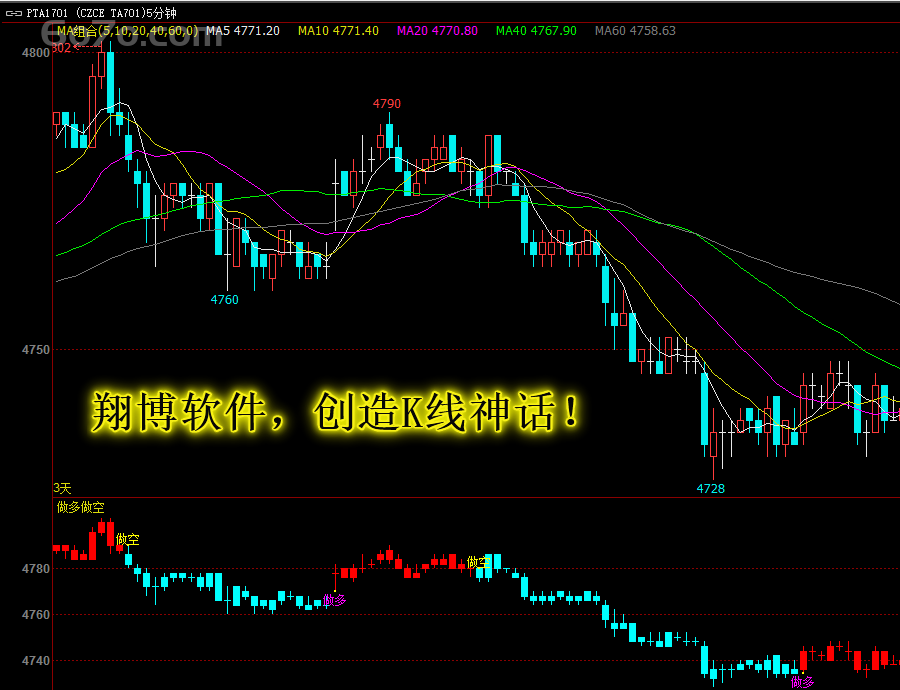Click the first yellow 做空 signal marker
Screen dimensions: 900x690
pos(127,540)
